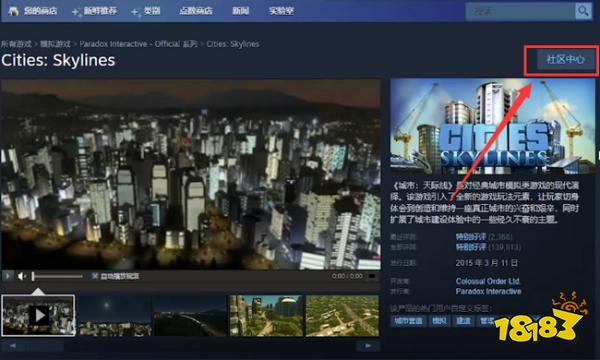The image size is (600, 360).
Task: Go to 点数商店 (Points Shop)
Action: pos(196,11)
